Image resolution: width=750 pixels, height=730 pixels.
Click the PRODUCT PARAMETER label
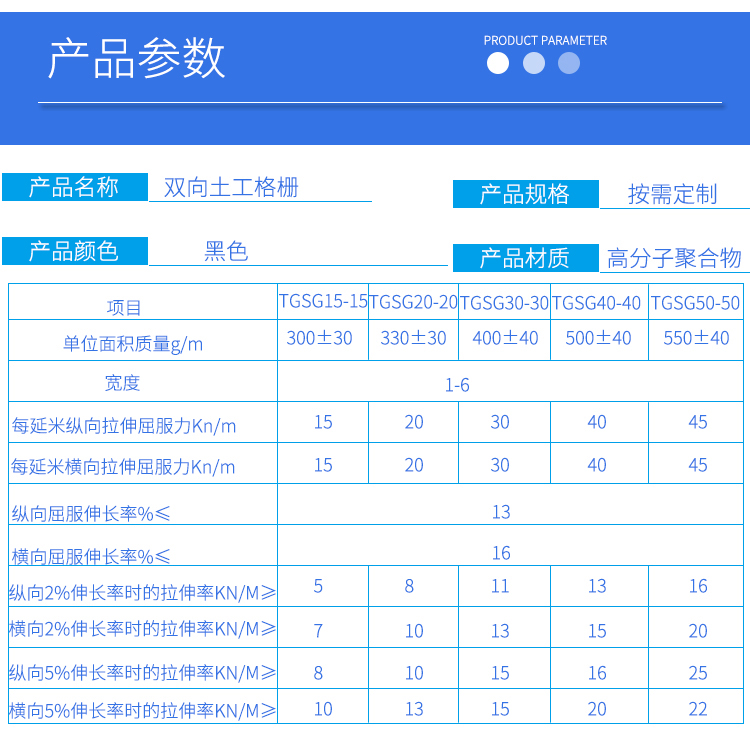[545, 41]
